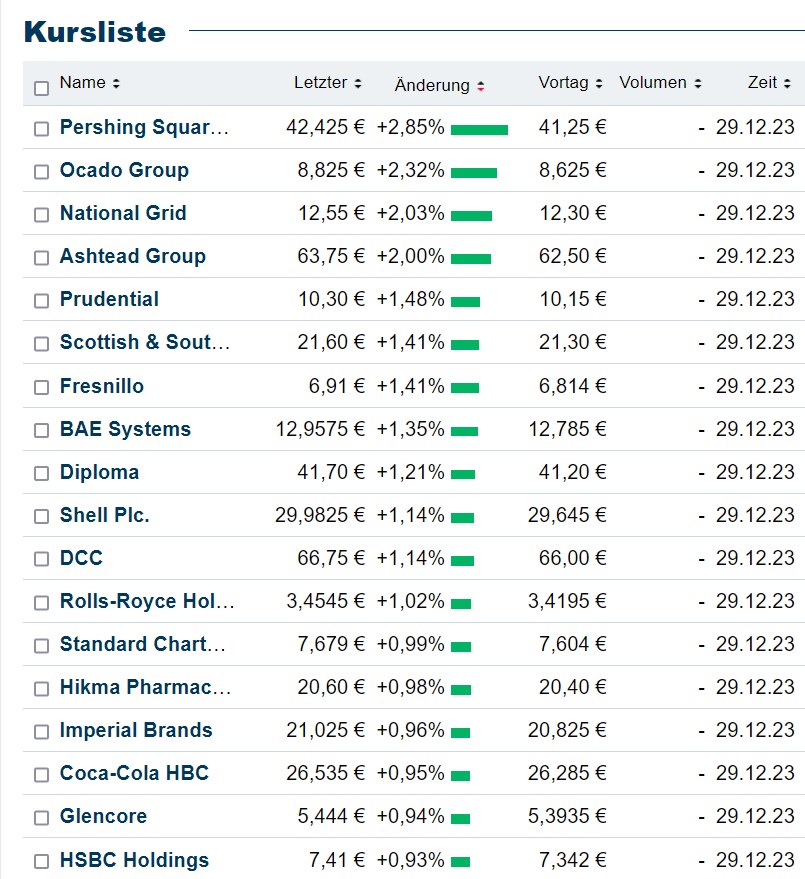805x879 pixels.
Task: Click sort arrows next to Letzter
Action: tap(358, 84)
